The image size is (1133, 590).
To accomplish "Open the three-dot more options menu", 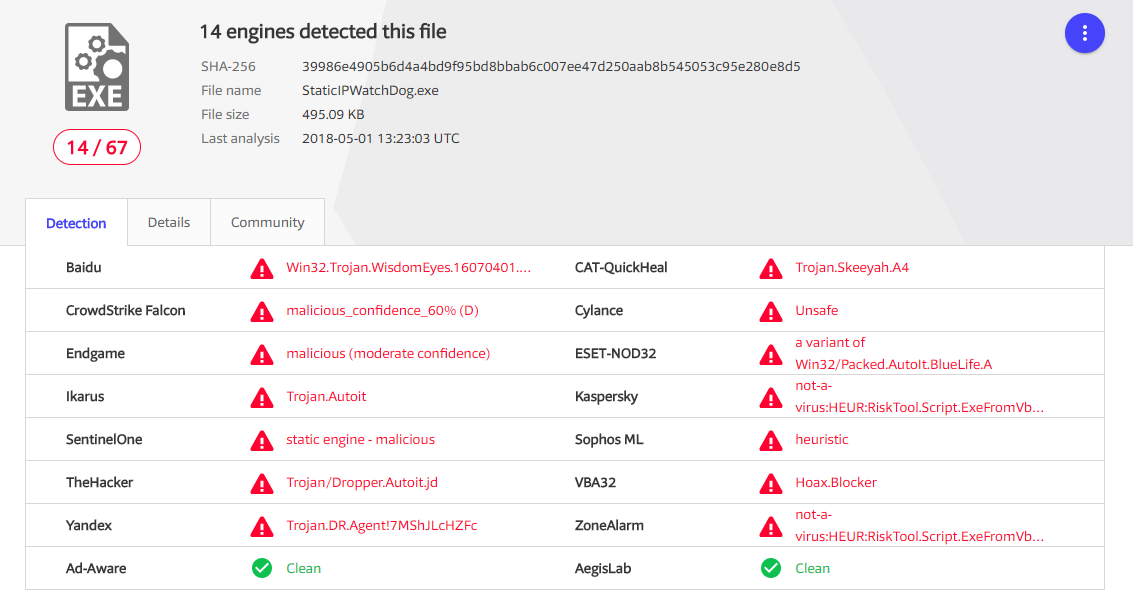I will (x=1084, y=33).
